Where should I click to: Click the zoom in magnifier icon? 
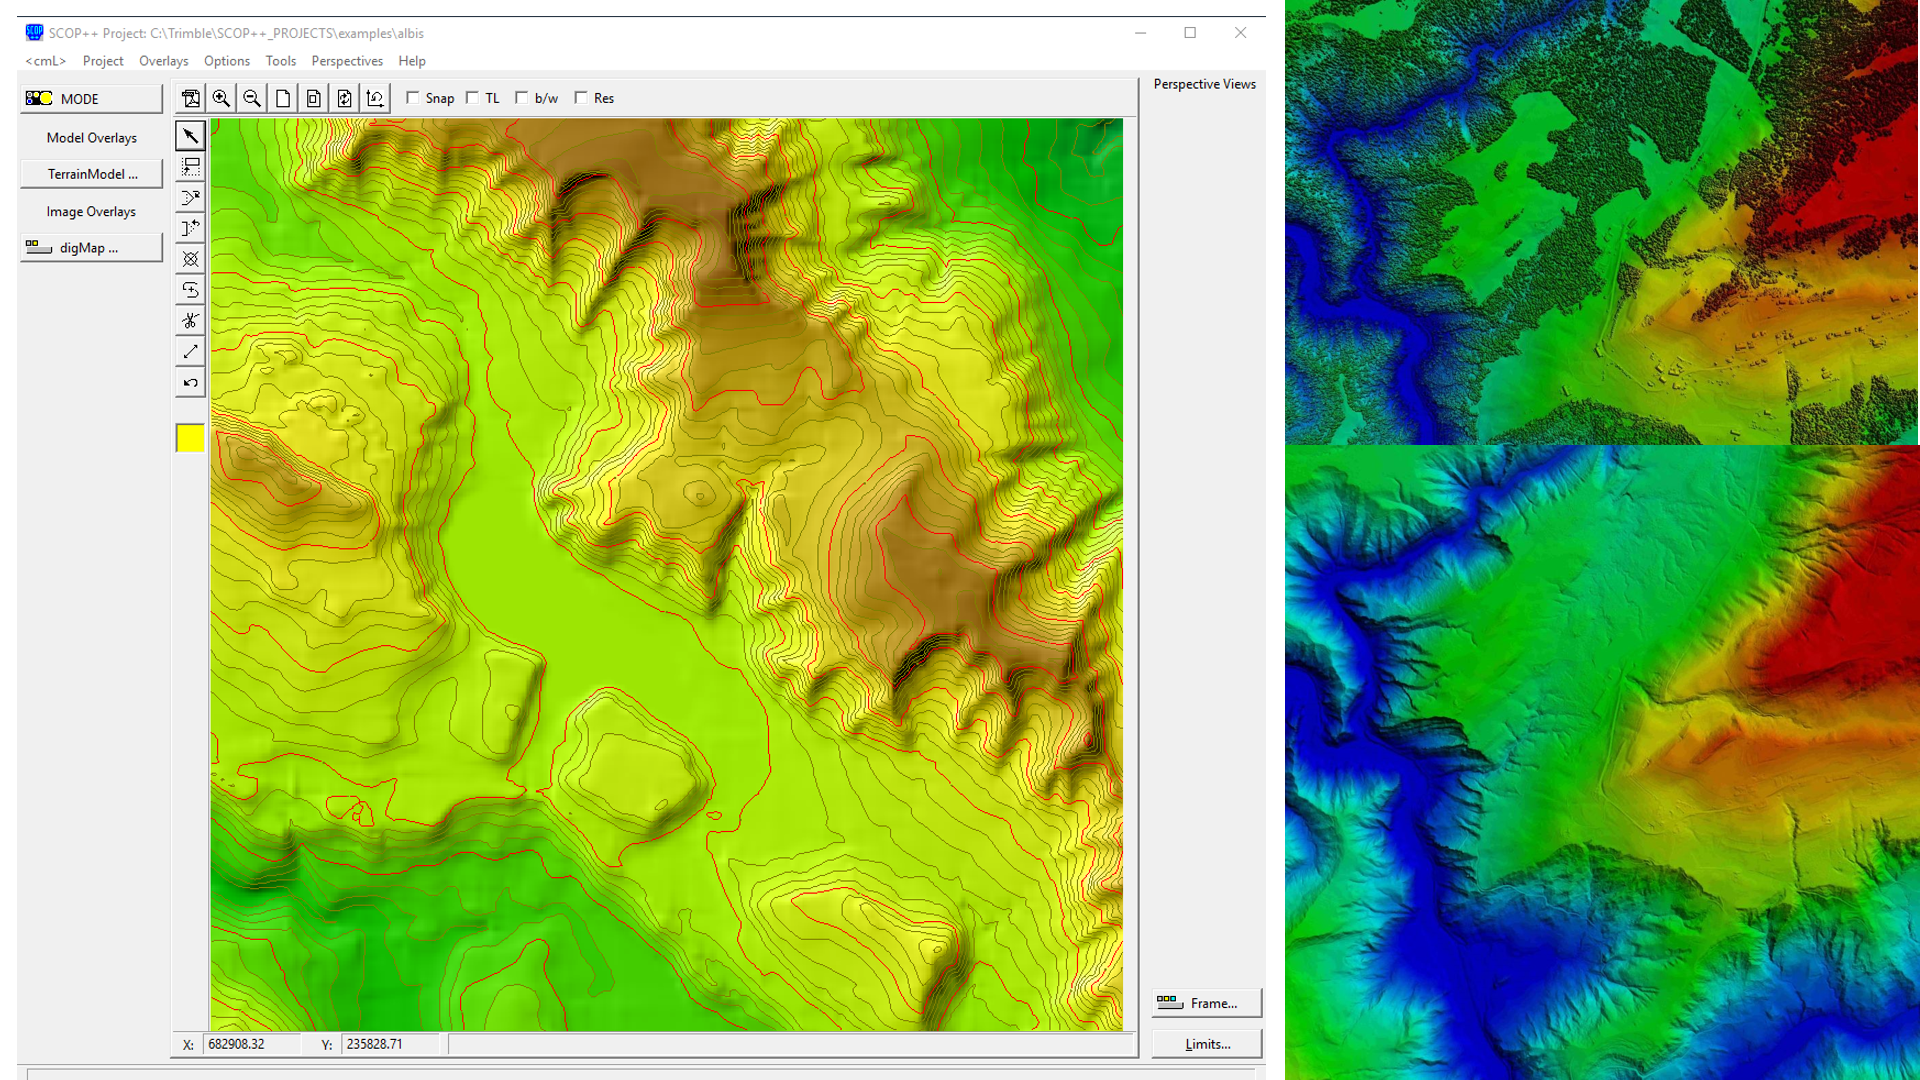coord(221,98)
